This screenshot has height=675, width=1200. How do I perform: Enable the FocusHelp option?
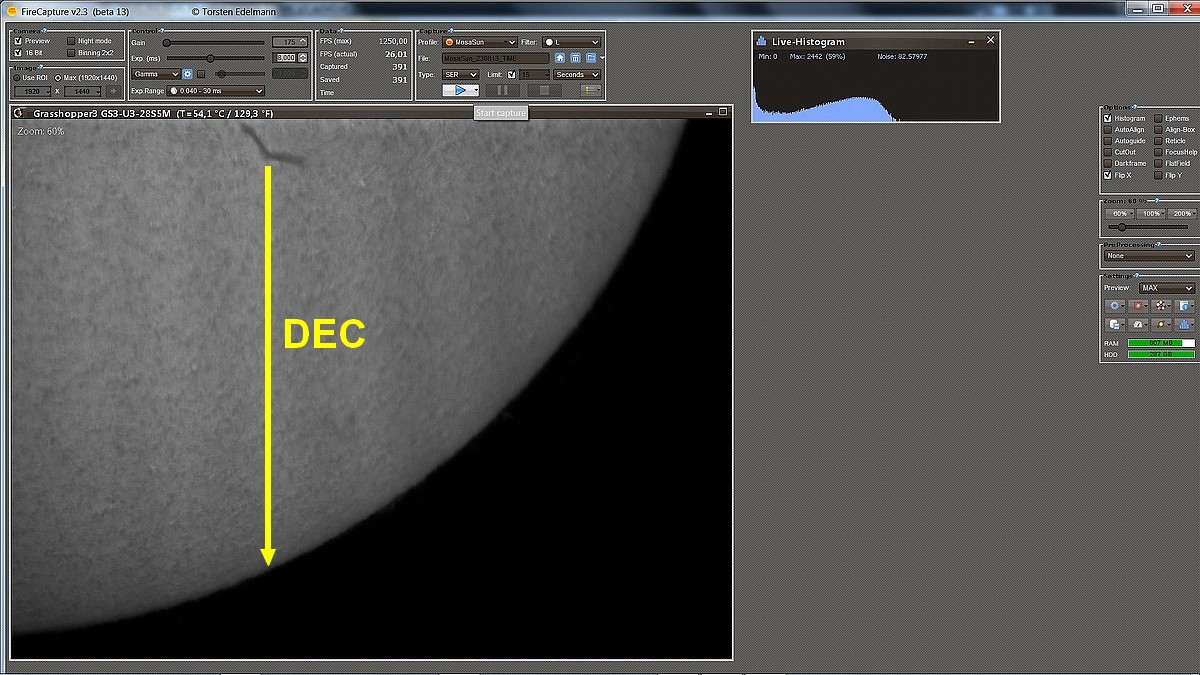tap(1158, 152)
